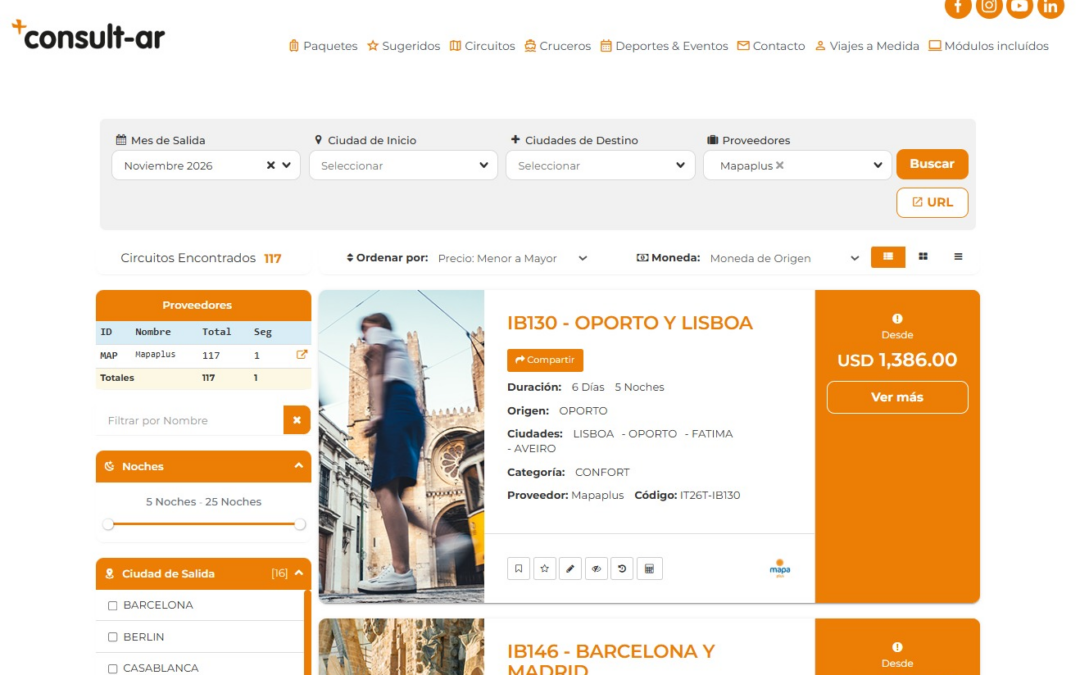Check the BERLIN departure city checkbox
The height and width of the screenshot is (675, 1080).
pos(113,637)
